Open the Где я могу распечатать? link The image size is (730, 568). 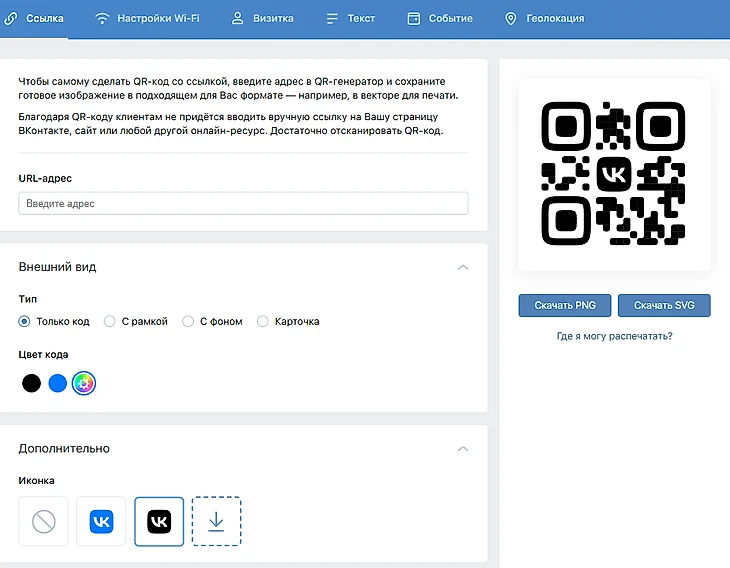pyautogui.click(x=615, y=336)
